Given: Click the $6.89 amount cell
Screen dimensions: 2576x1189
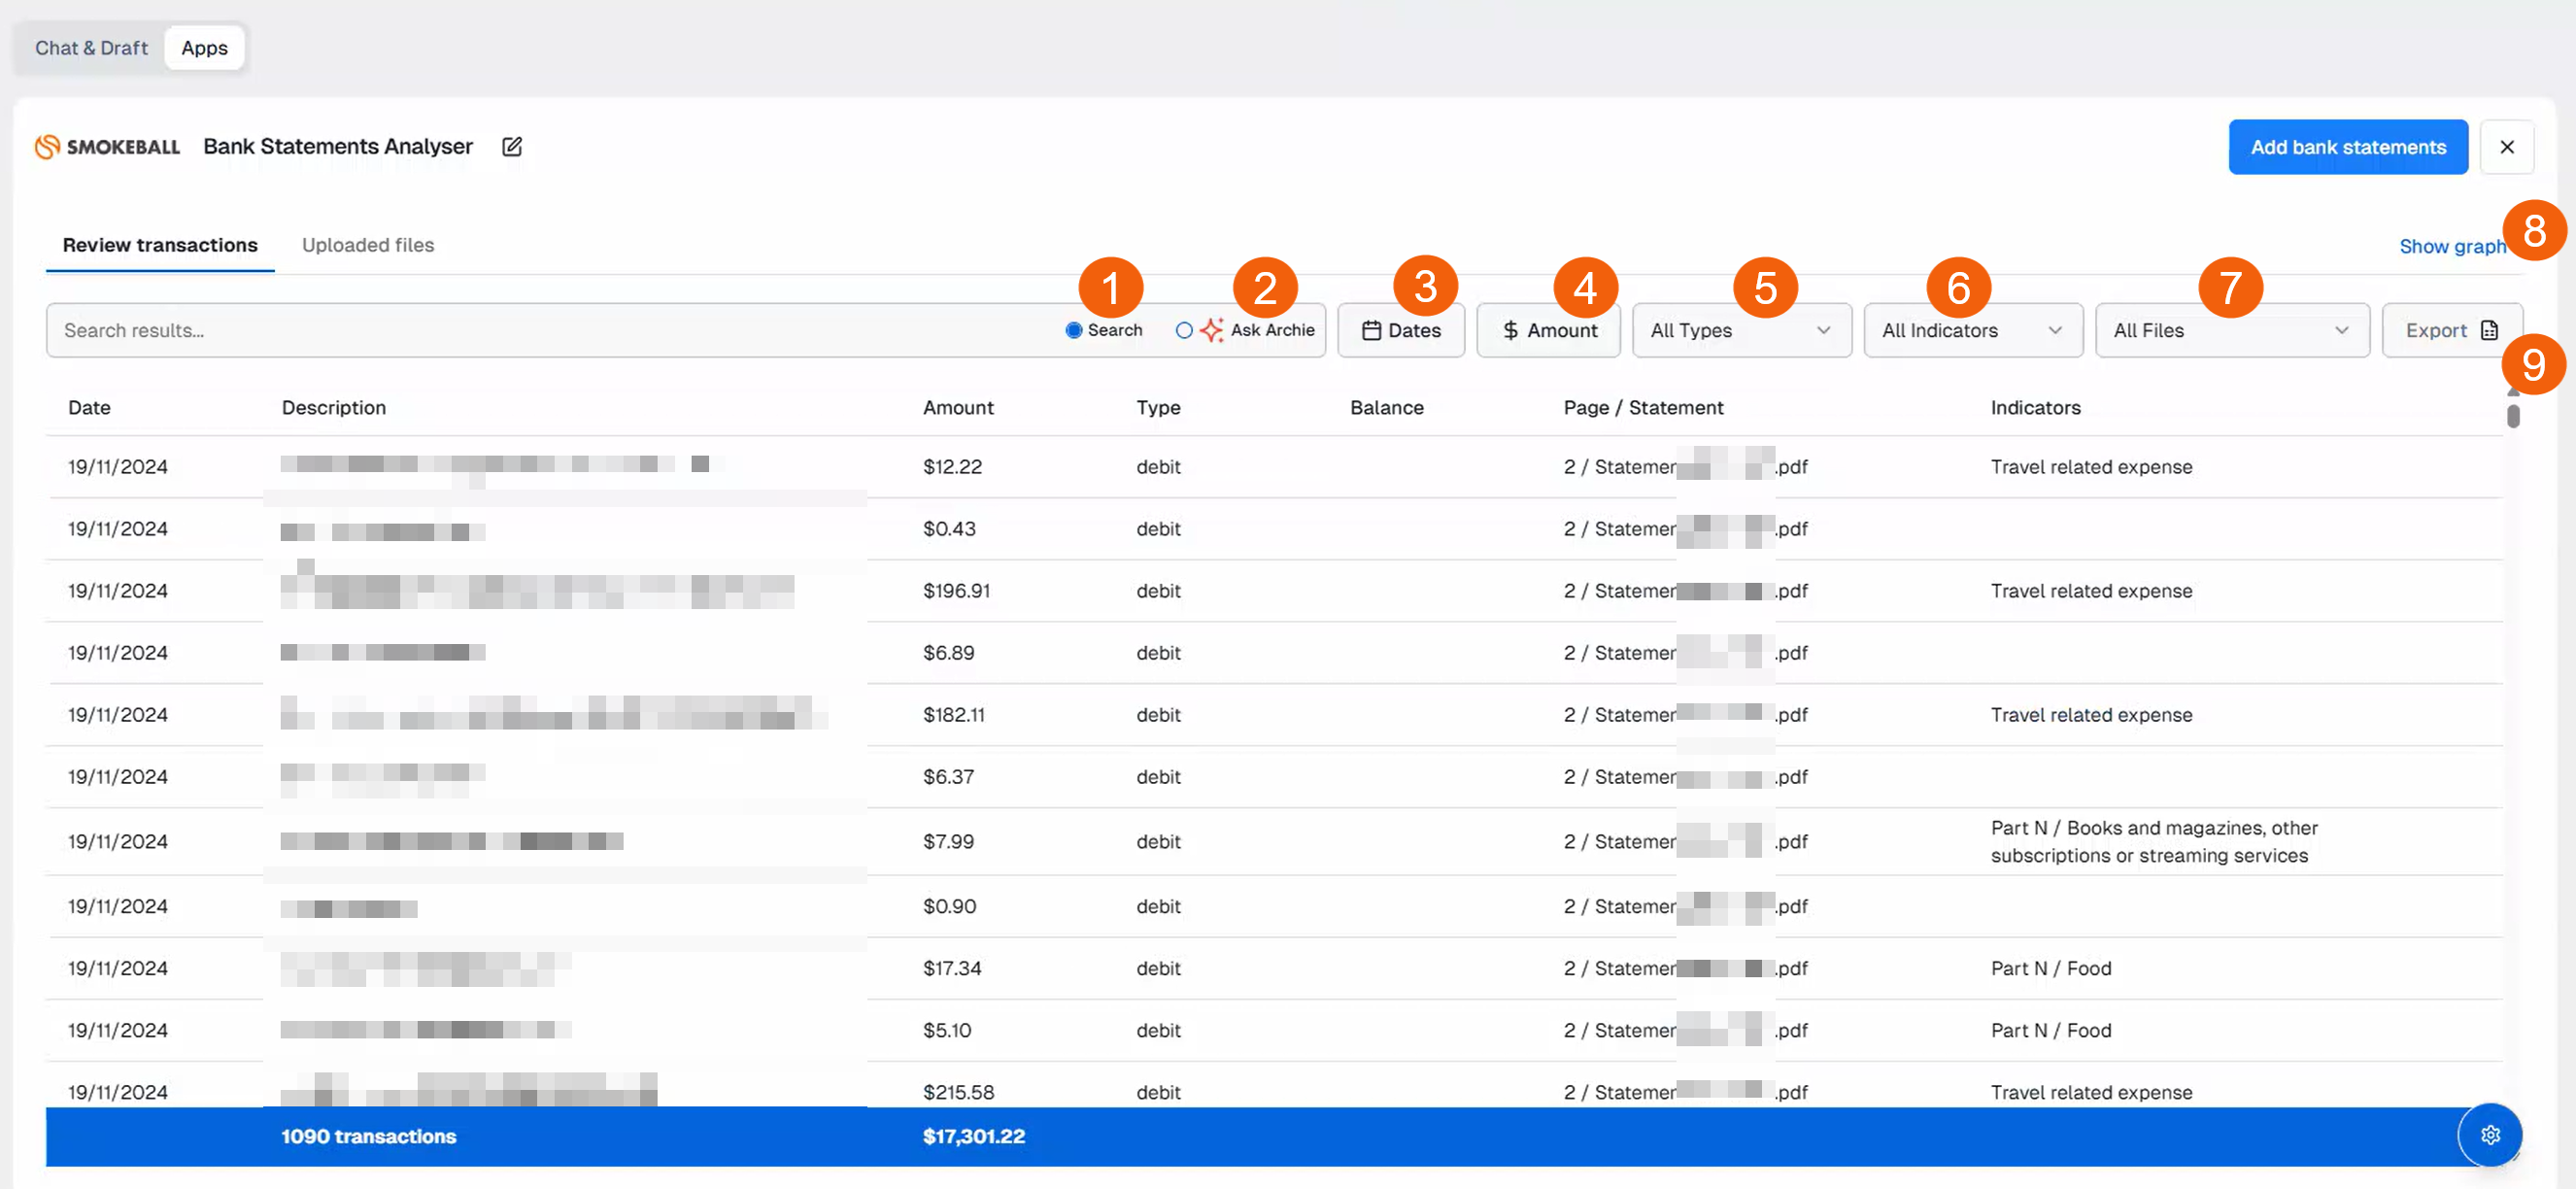Looking at the screenshot, I should coord(948,653).
